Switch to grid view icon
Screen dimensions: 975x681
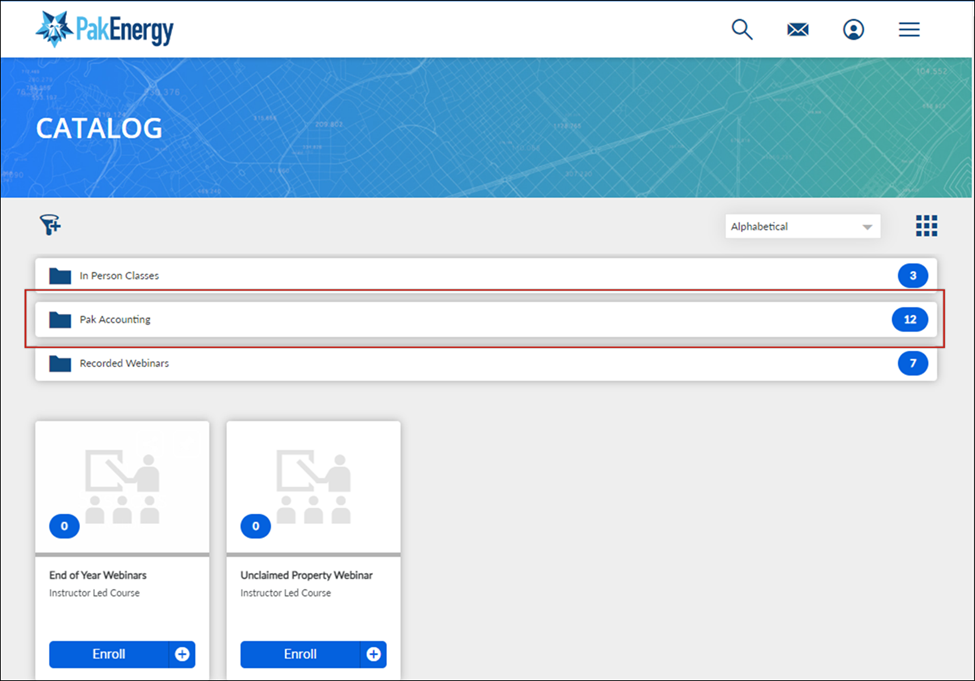(926, 226)
